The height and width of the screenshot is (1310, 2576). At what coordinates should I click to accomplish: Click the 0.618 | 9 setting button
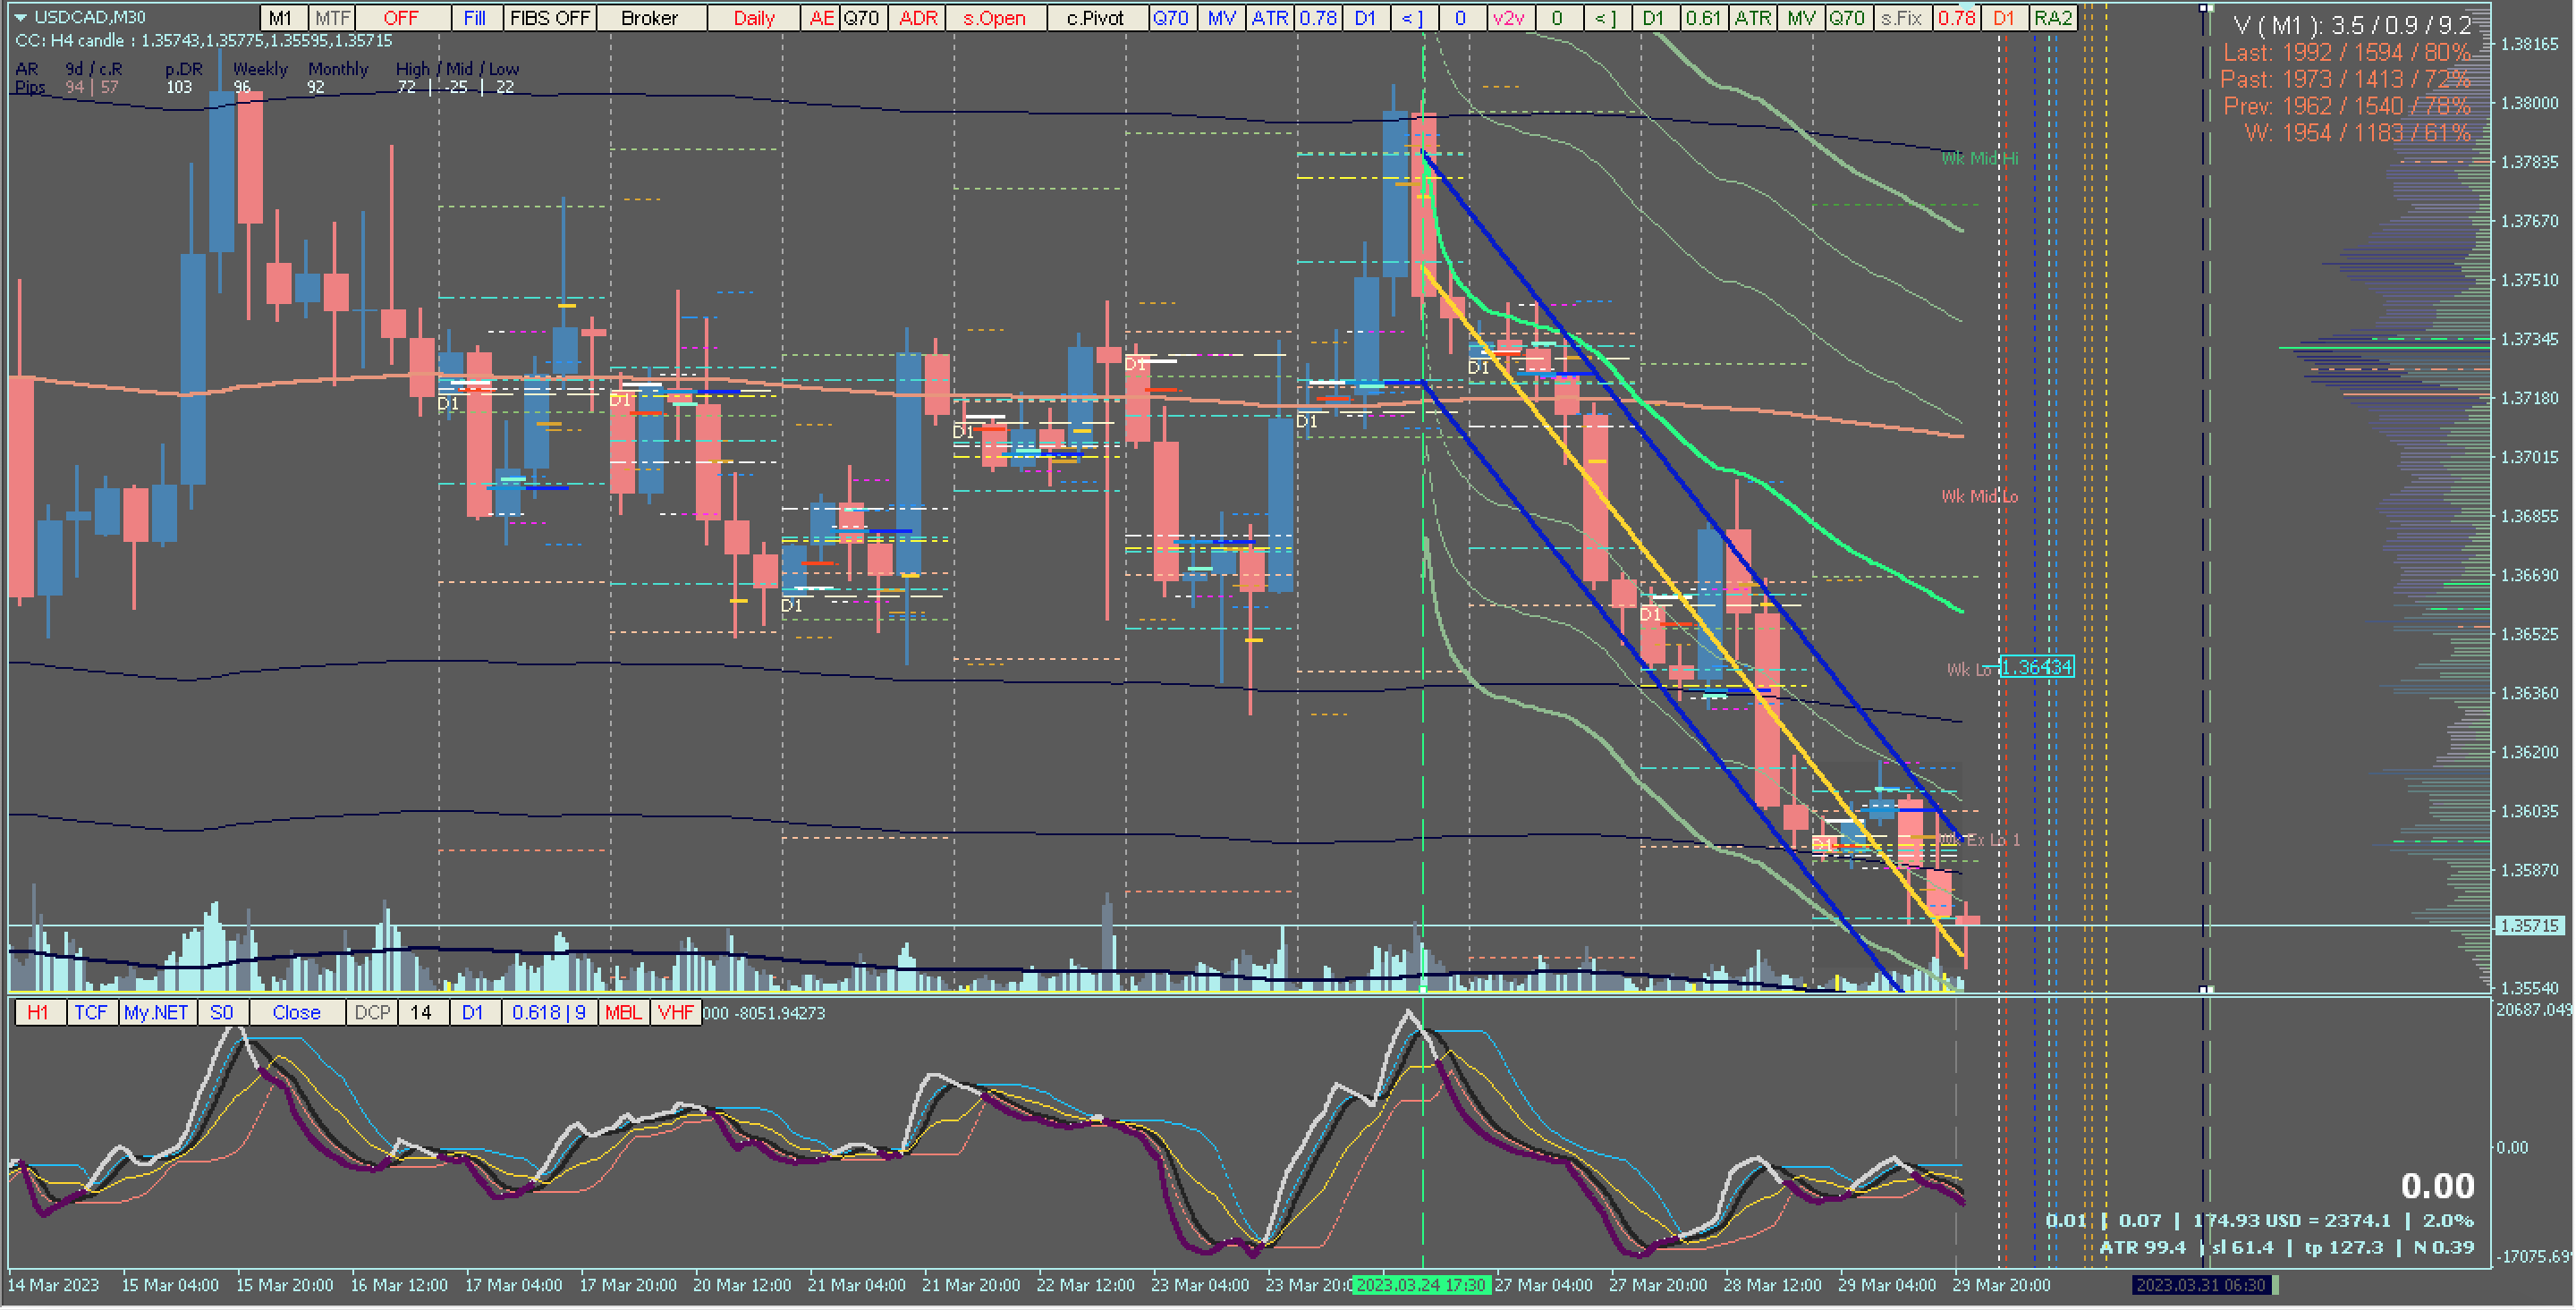click(549, 1013)
